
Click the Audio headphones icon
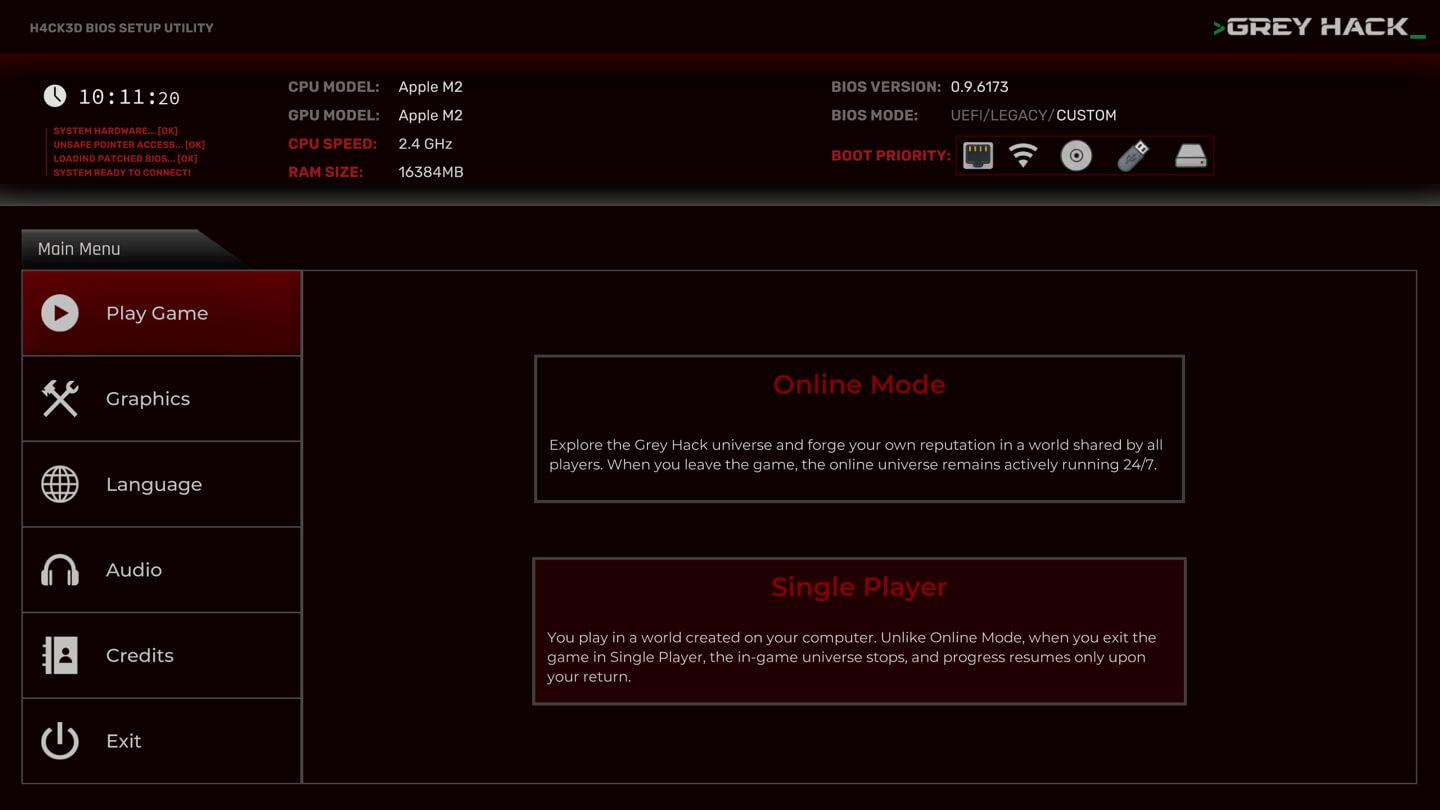coord(60,570)
